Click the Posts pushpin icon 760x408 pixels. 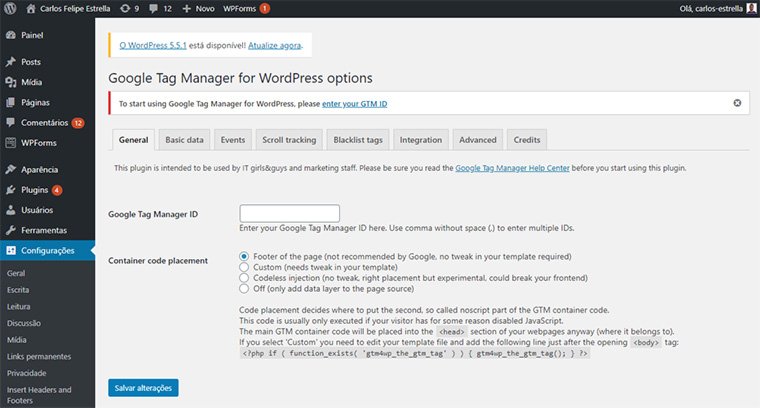pyautogui.click(x=11, y=62)
